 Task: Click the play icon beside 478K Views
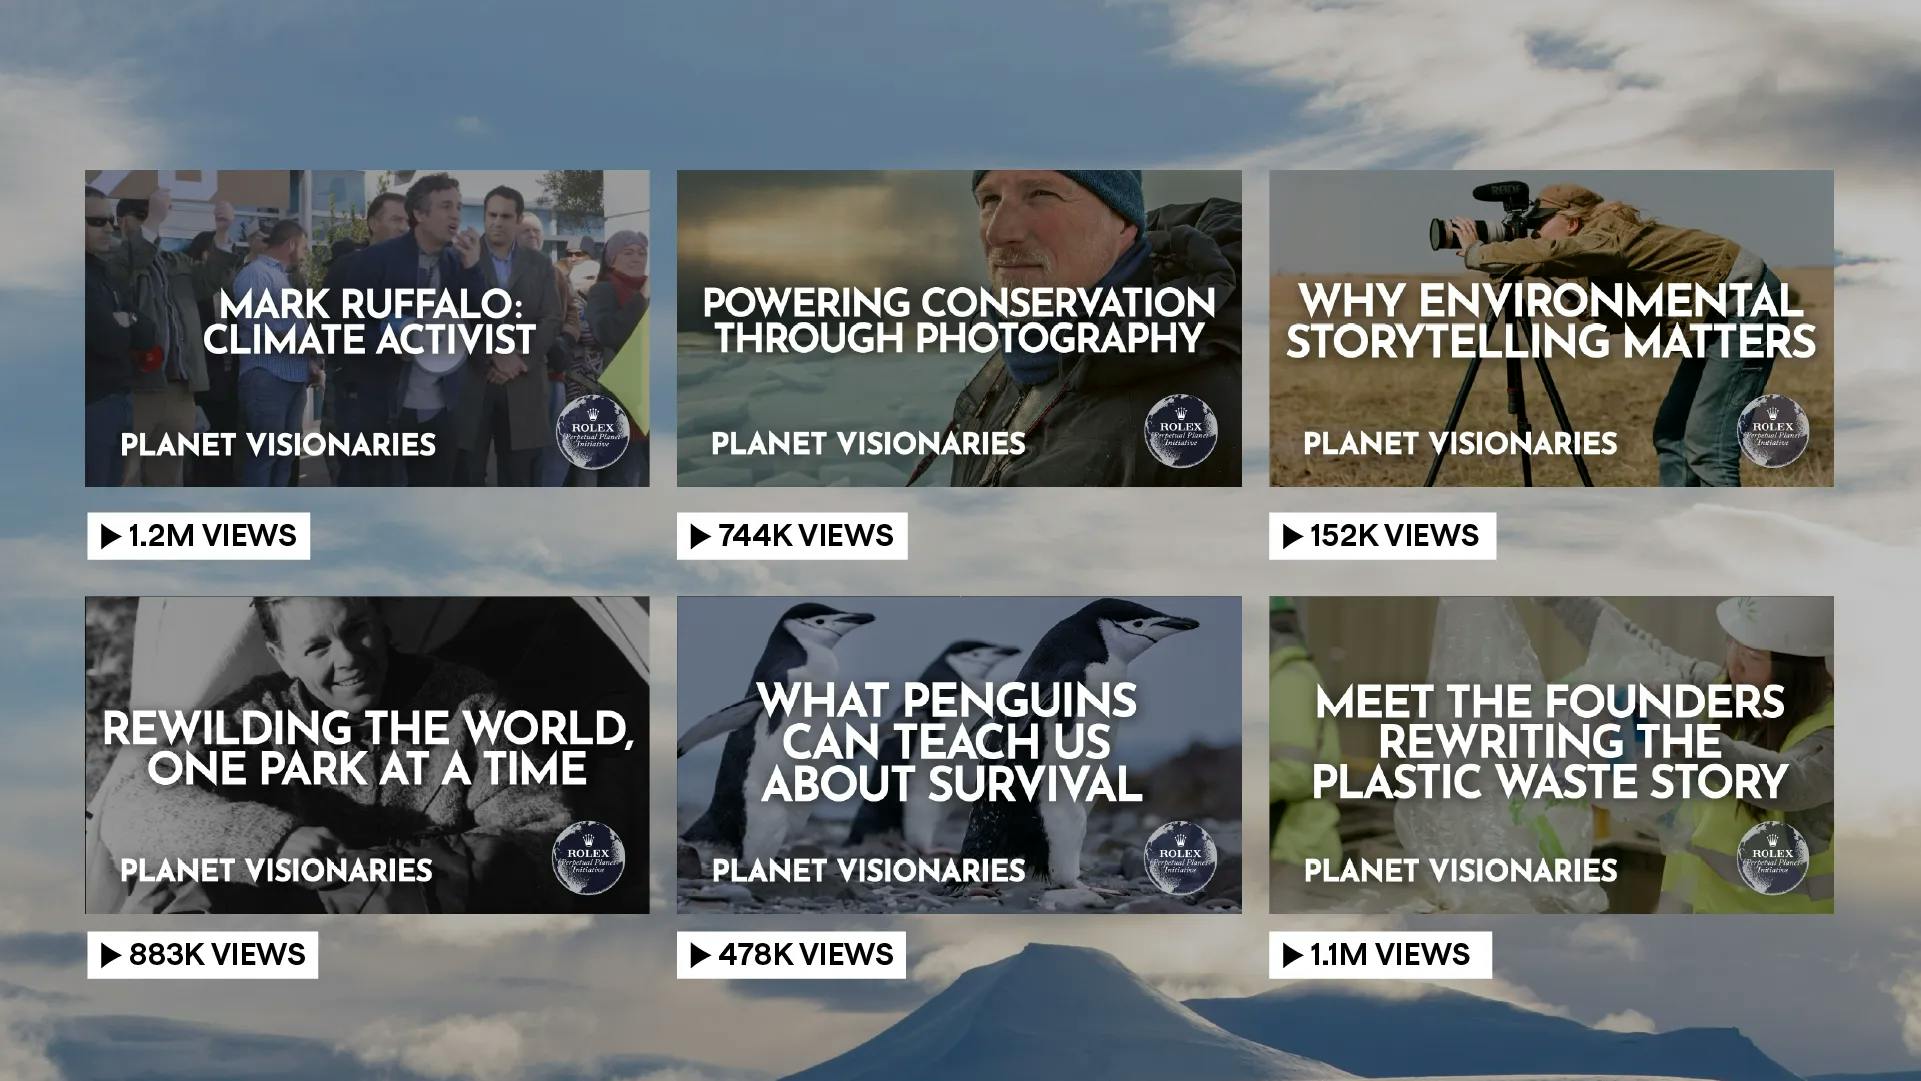(701, 955)
